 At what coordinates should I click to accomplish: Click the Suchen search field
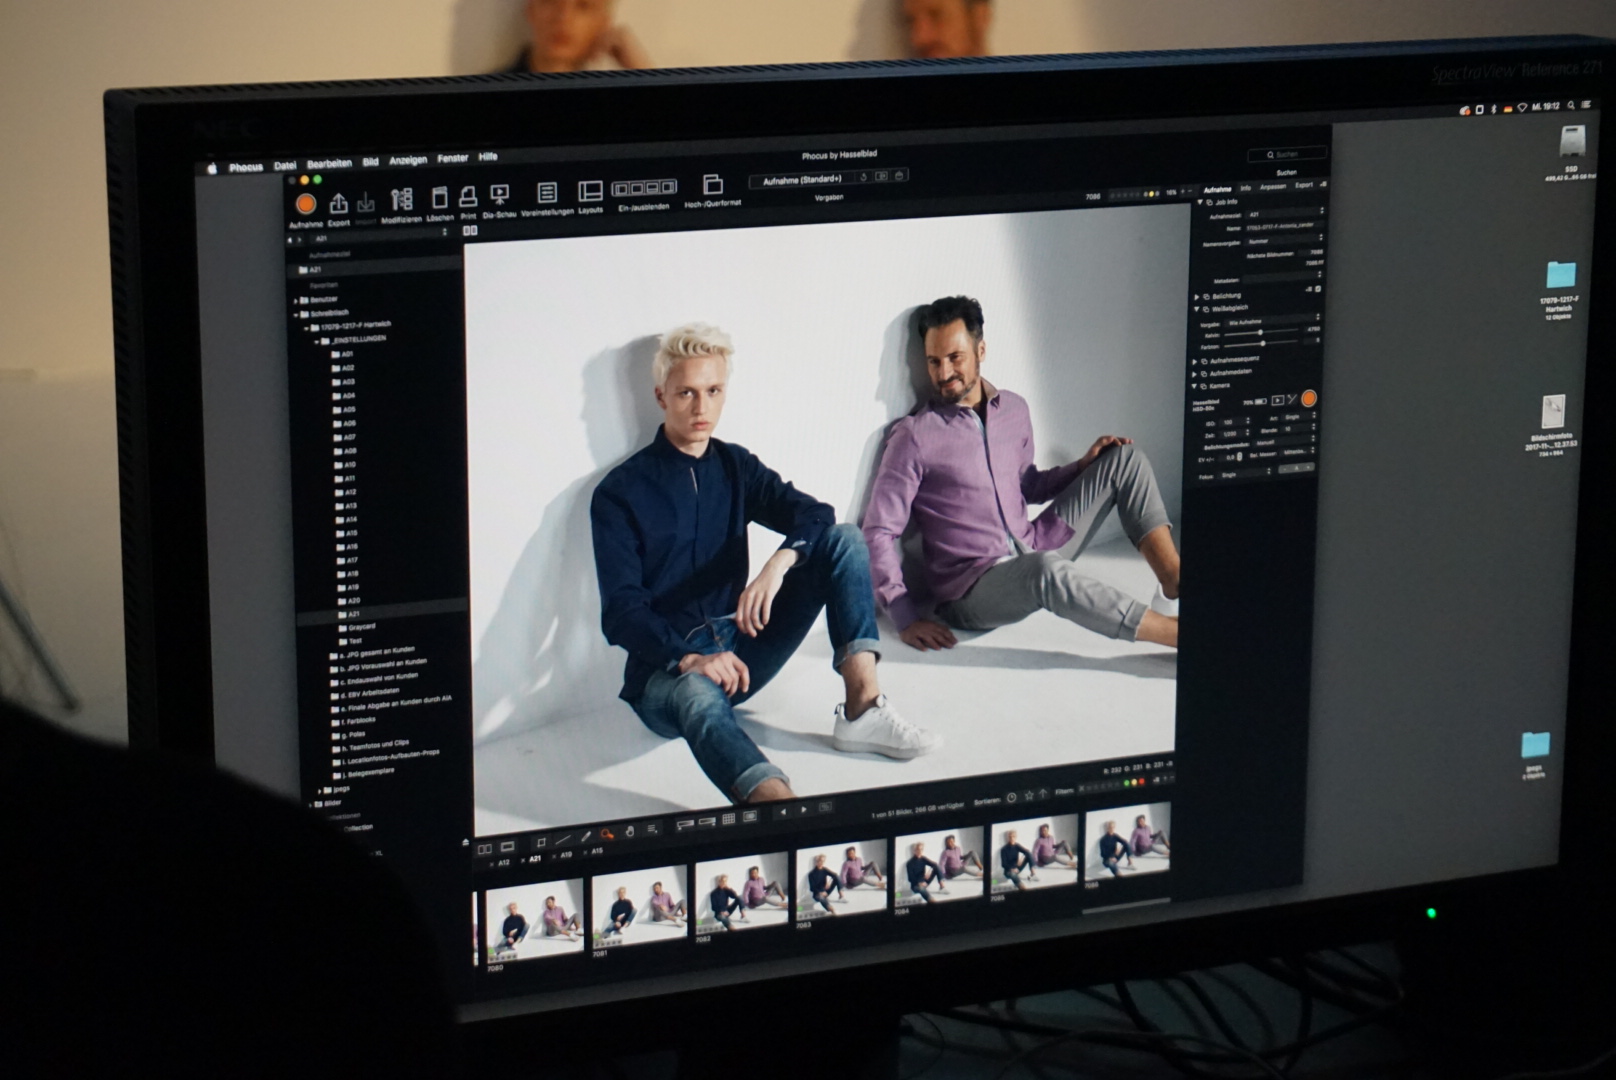pyautogui.click(x=1287, y=154)
